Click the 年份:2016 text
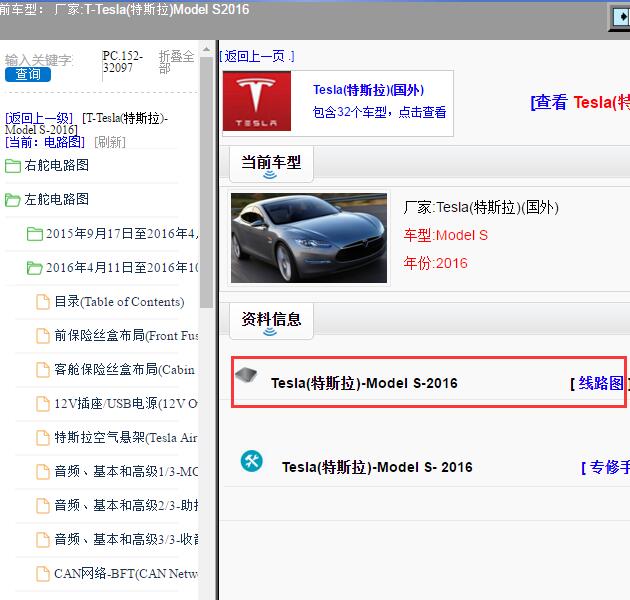The height and width of the screenshot is (600, 630). point(436,263)
